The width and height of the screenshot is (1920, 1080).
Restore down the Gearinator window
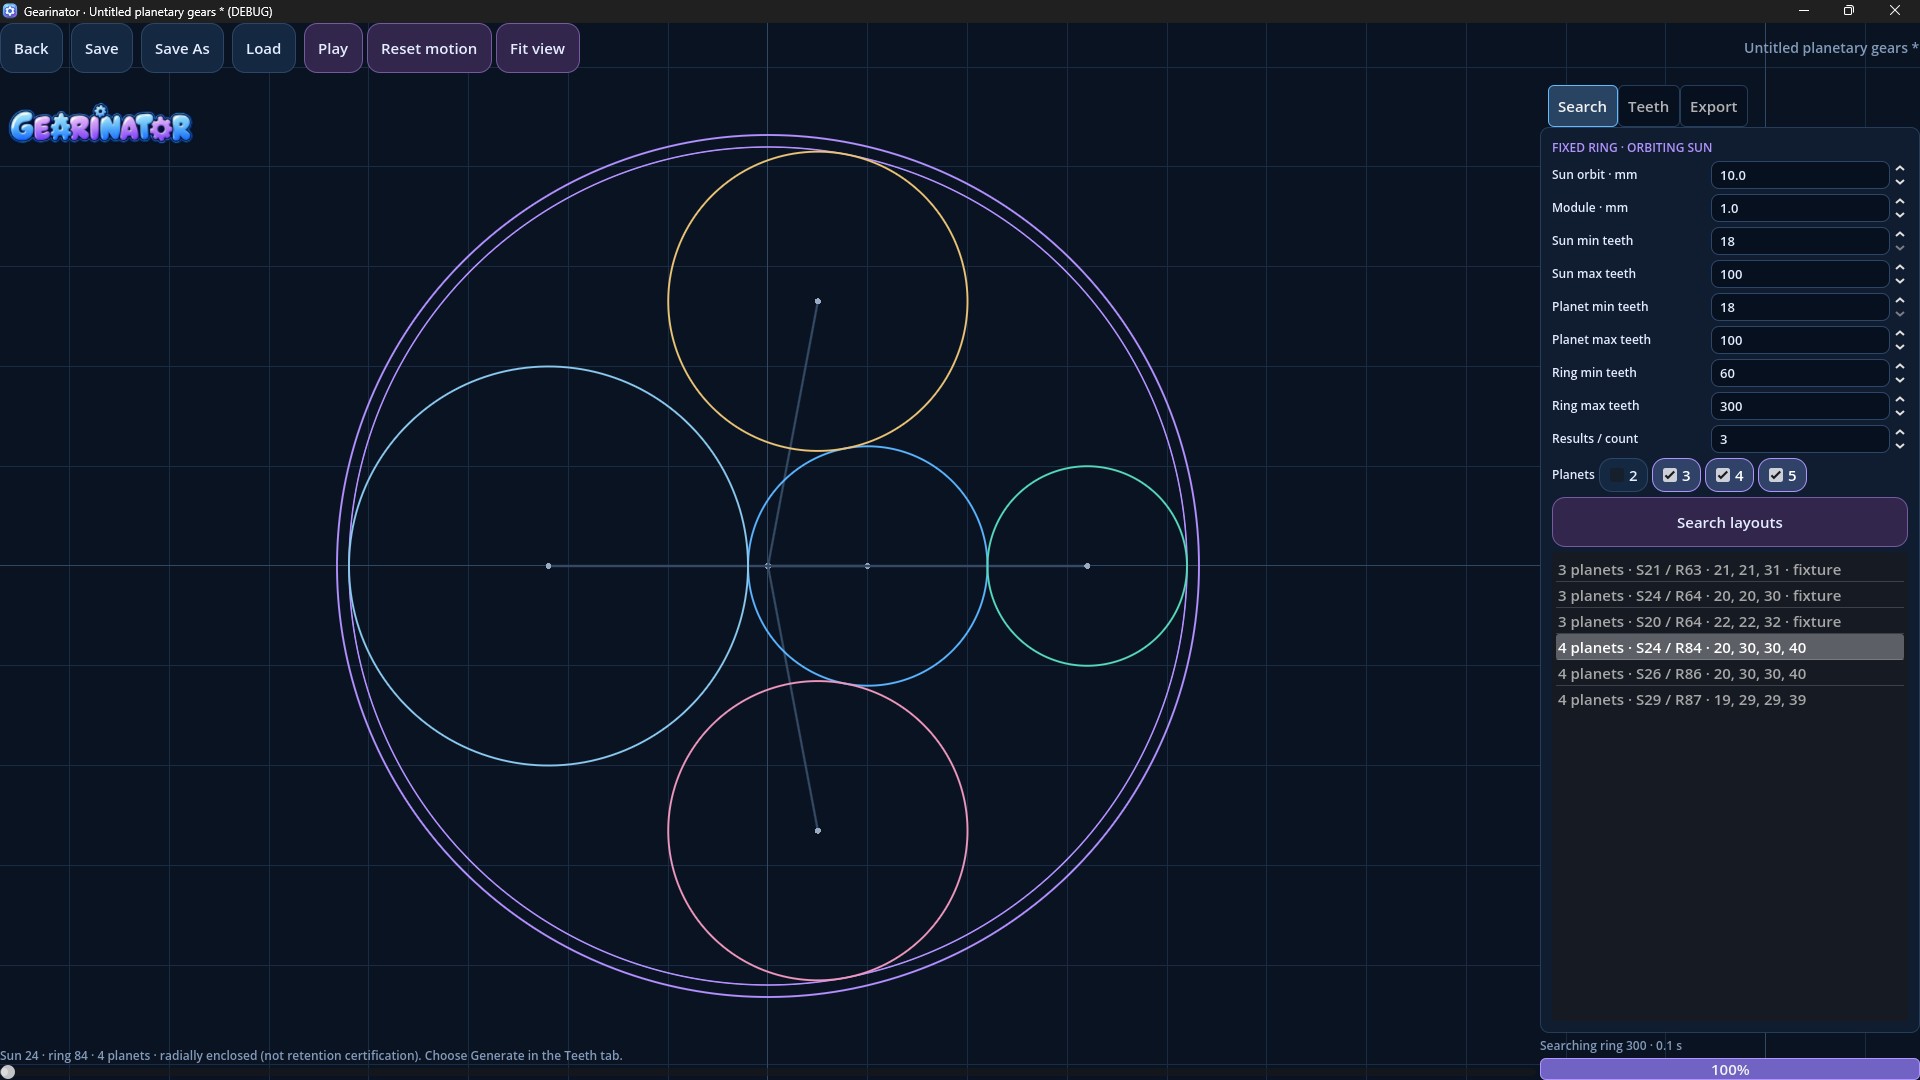[1849, 11]
